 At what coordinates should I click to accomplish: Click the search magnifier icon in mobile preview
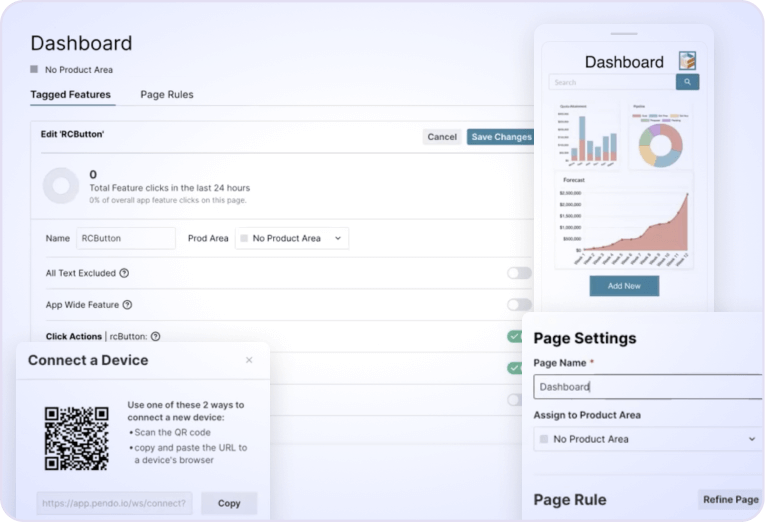(x=687, y=82)
